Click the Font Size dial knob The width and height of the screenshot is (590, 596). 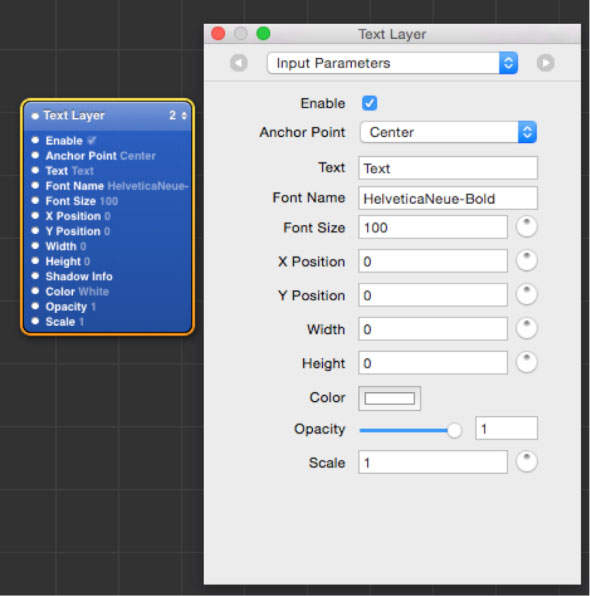click(x=527, y=227)
